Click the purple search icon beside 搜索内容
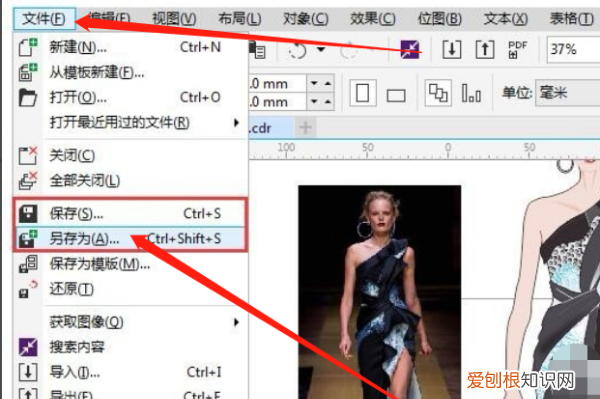Image resolution: width=600 pixels, height=399 pixels. pyautogui.click(x=28, y=347)
